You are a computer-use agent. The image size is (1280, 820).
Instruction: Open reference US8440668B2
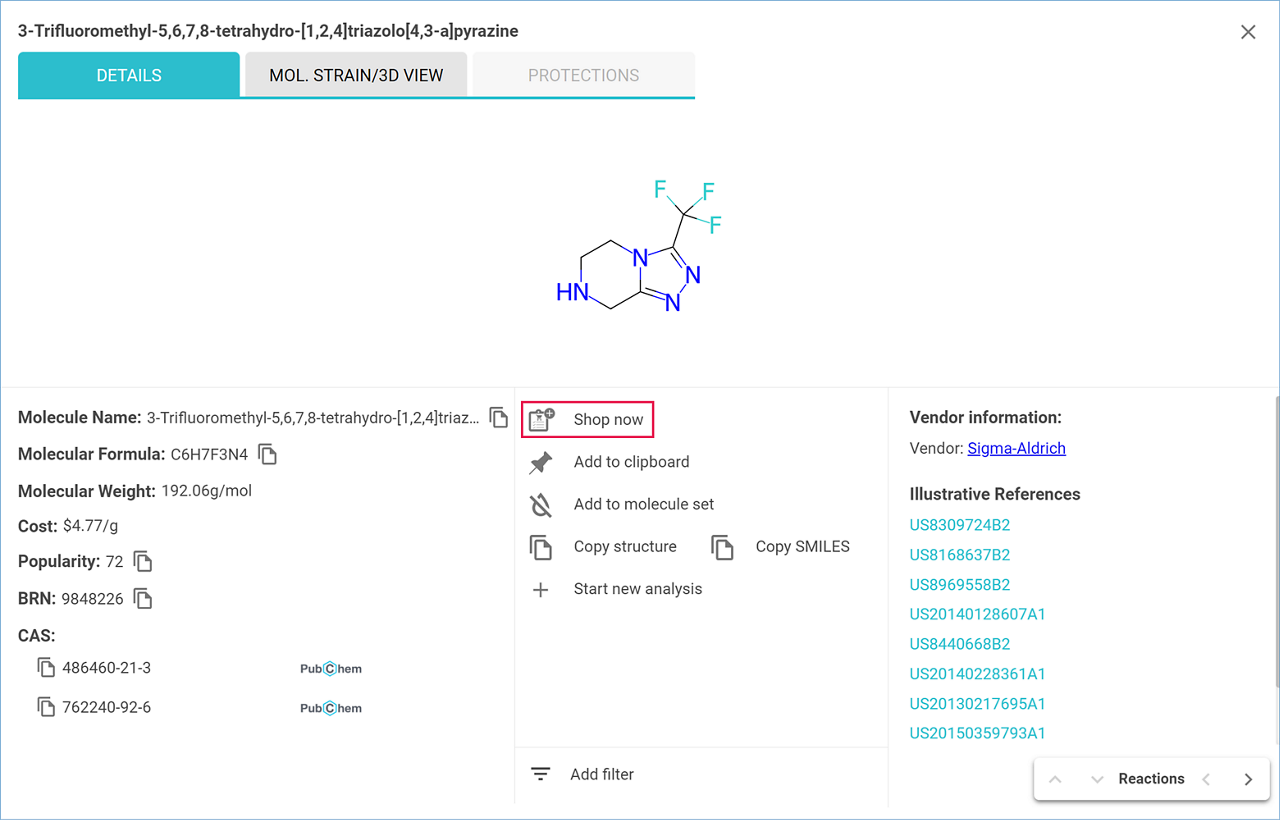click(960, 644)
